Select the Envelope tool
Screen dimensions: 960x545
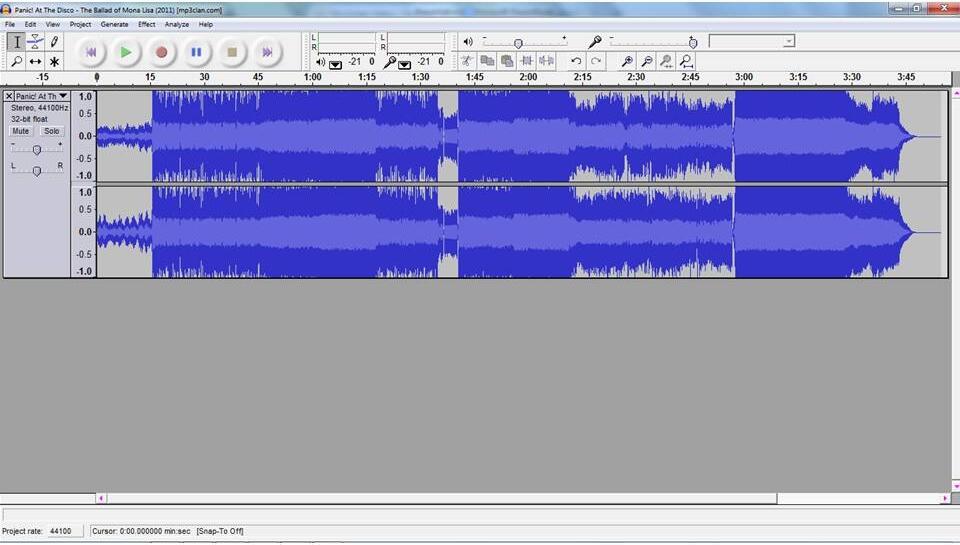[x=35, y=41]
